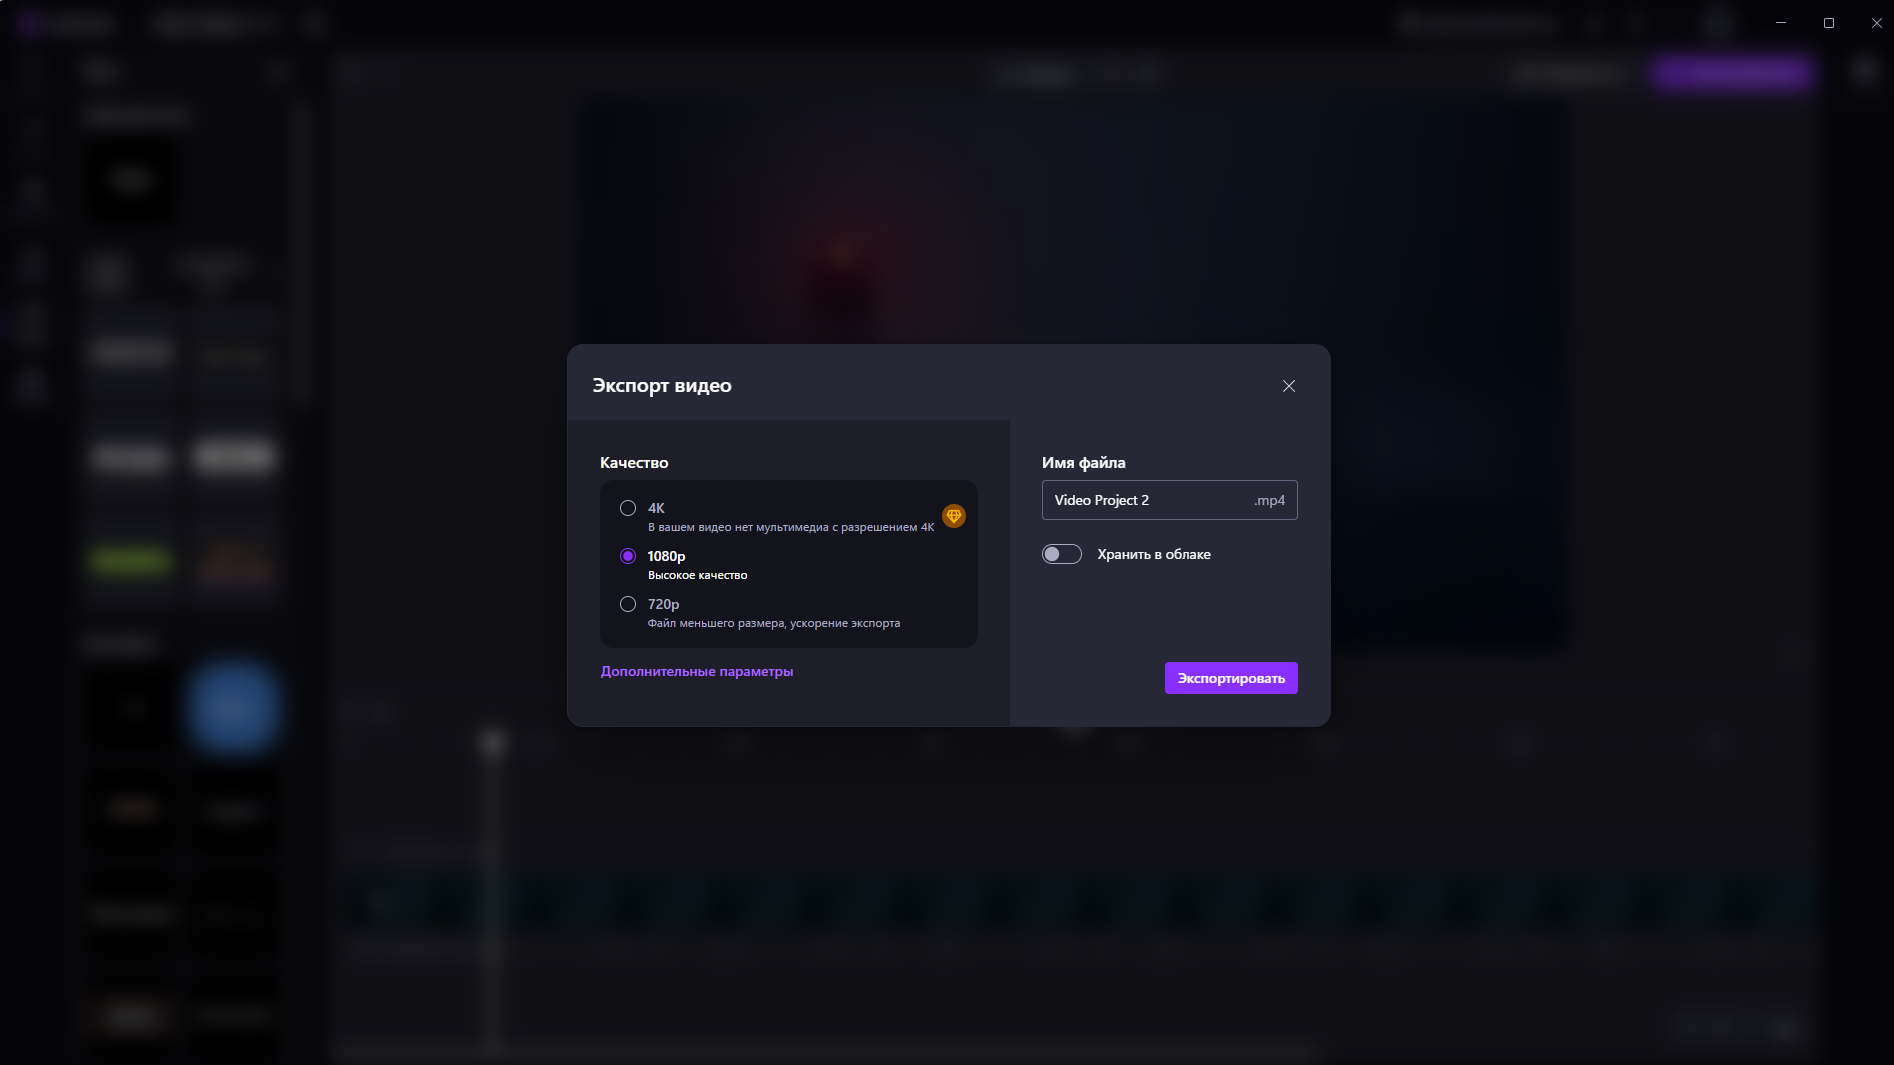
Task: Close the application window
Action: coord(1876,22)
